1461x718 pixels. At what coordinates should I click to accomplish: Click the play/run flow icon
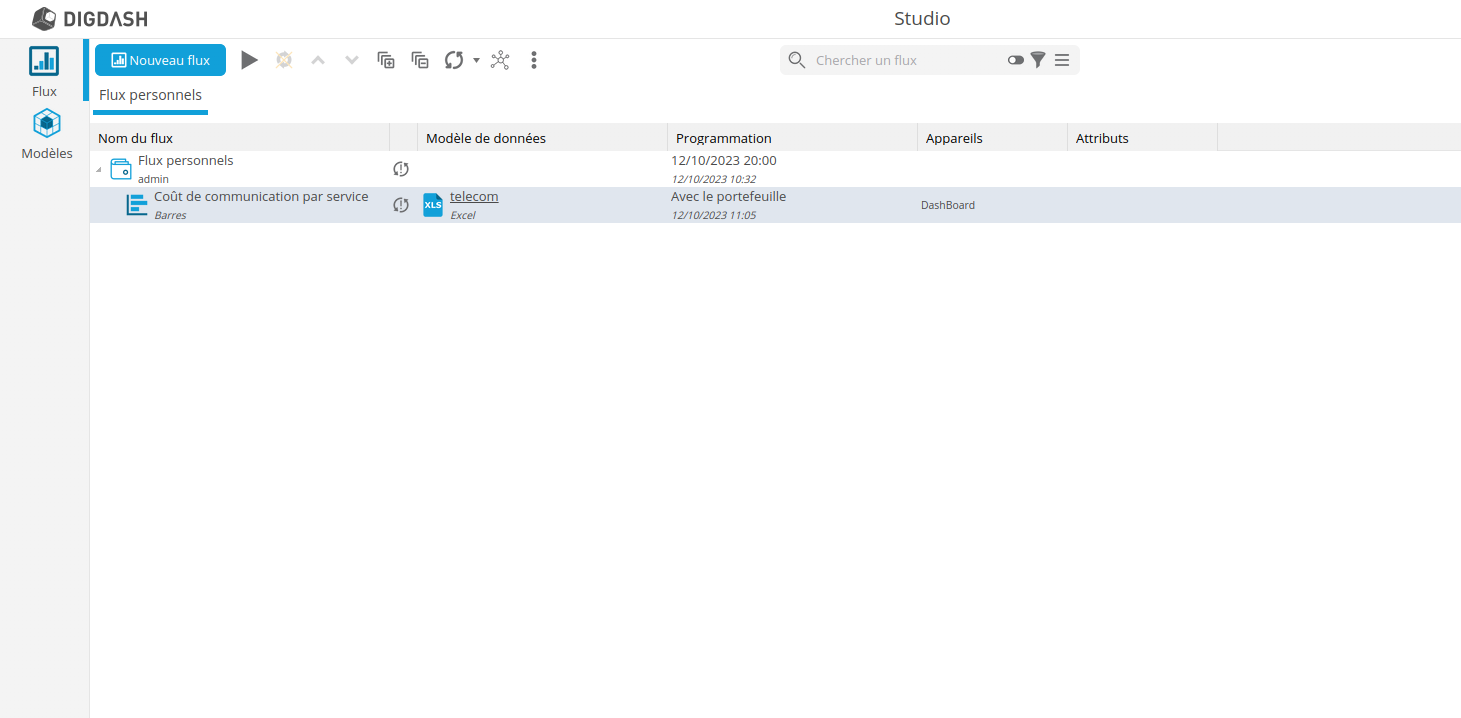coord(249,60)
